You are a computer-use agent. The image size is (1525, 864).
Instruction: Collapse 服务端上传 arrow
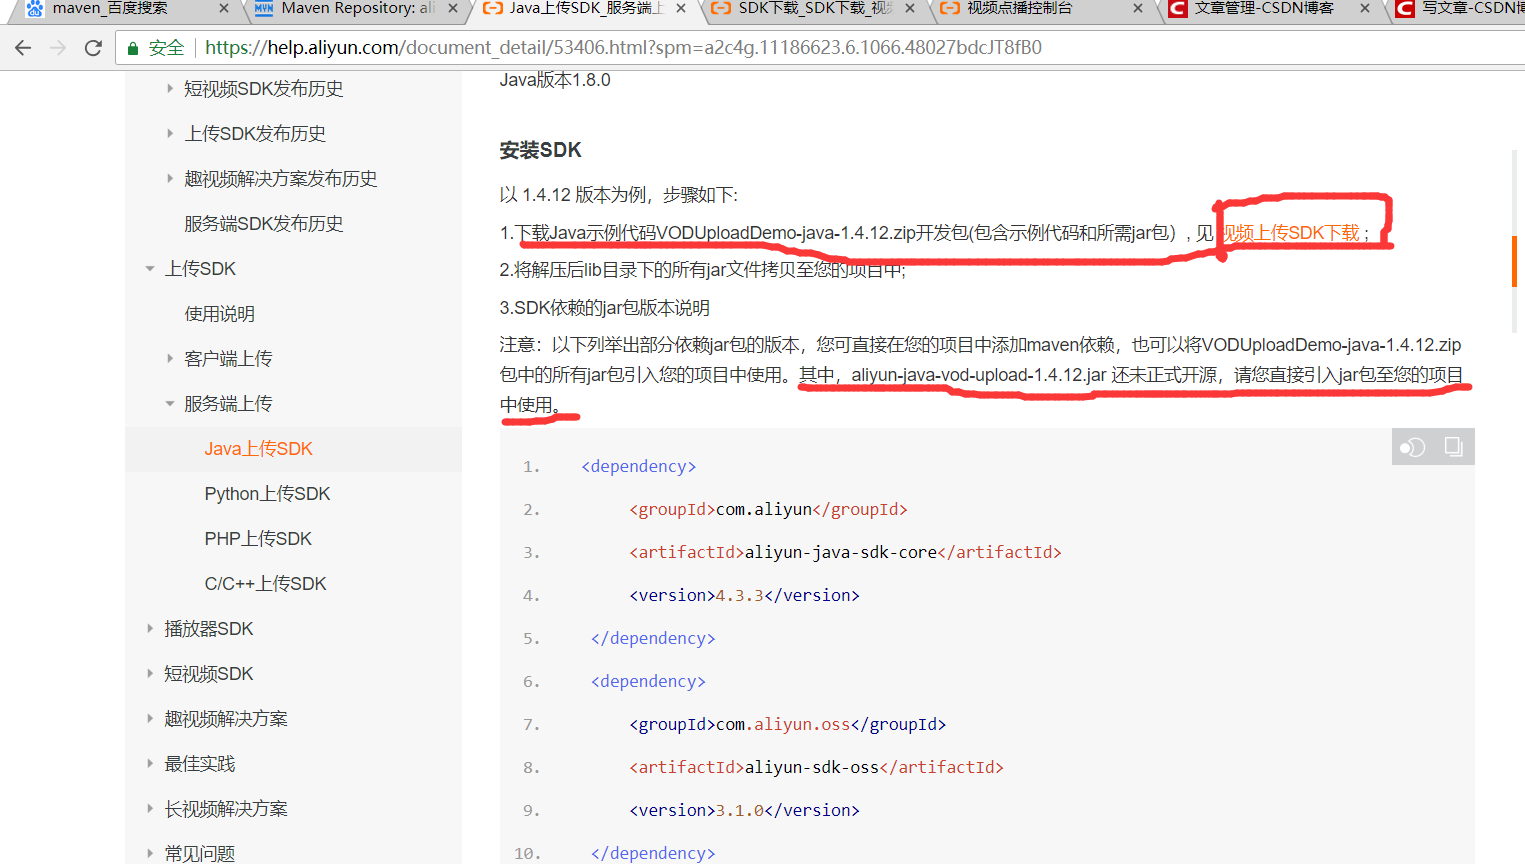(x=170, y=403)
